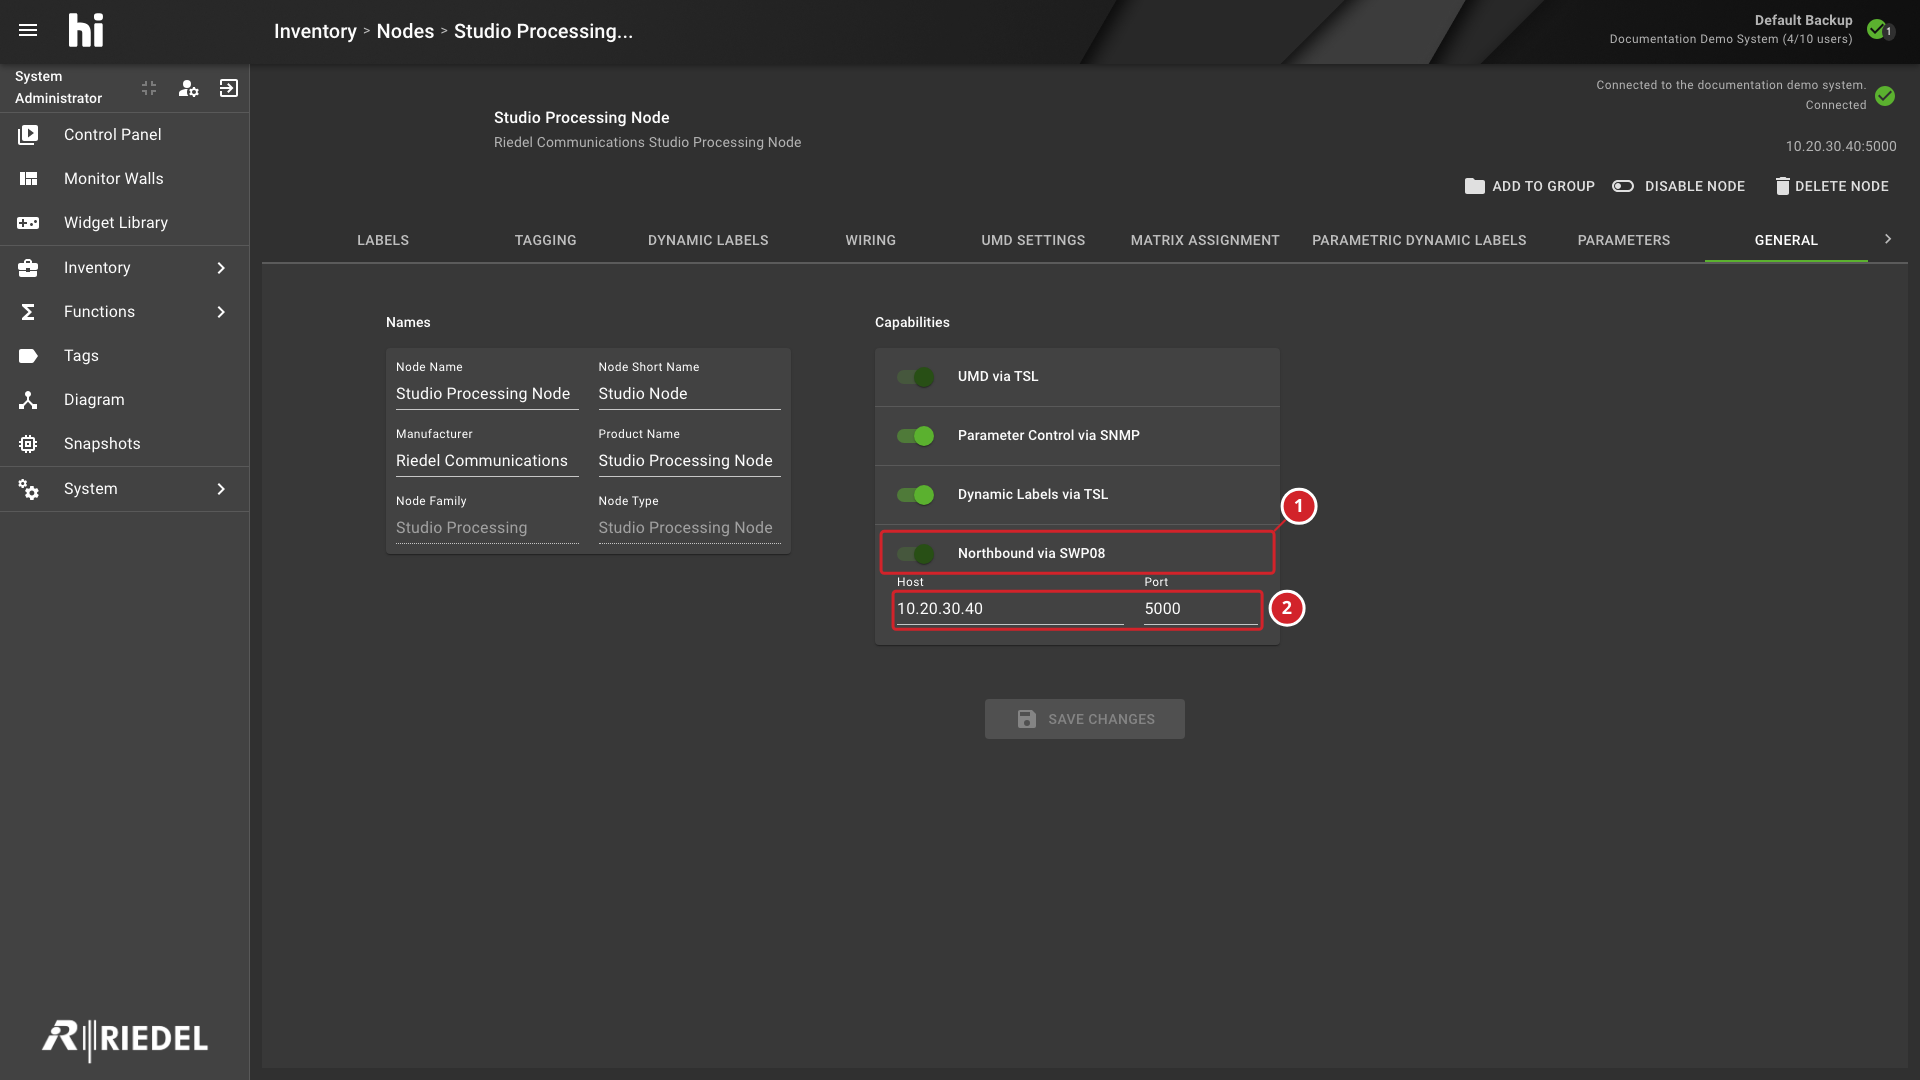Open the hamburger main menu

tap(28, 30)
